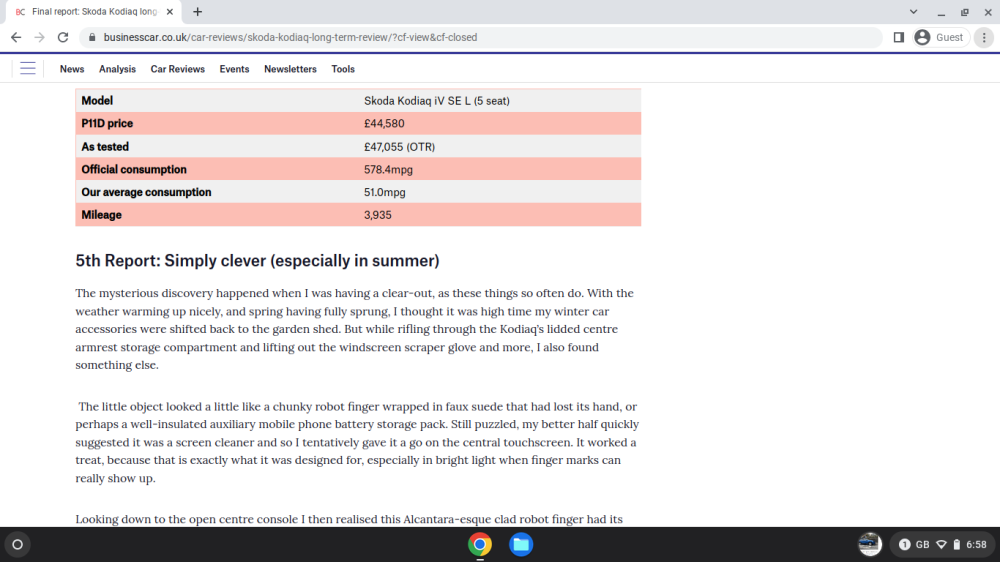Switch GB keyboard input method
Viewport: 1000px width, 562px height.
point(923,545)
